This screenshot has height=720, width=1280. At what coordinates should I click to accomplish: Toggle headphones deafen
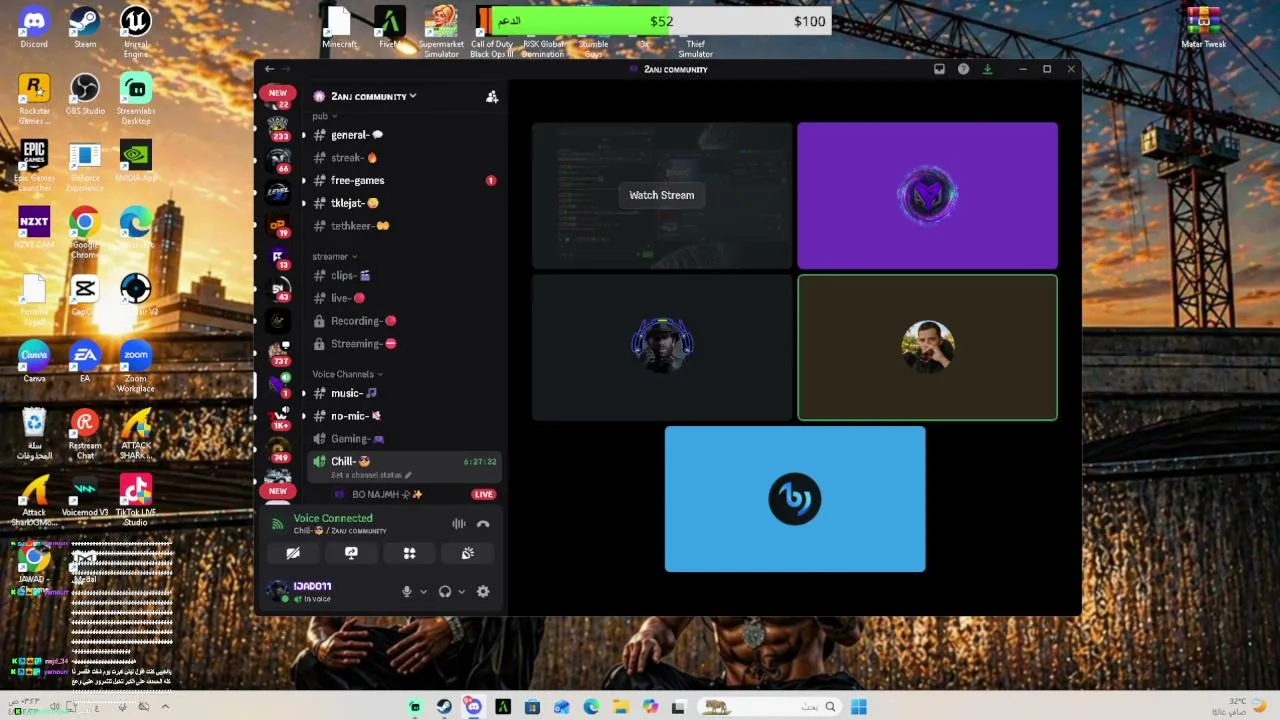click(445, 591)
